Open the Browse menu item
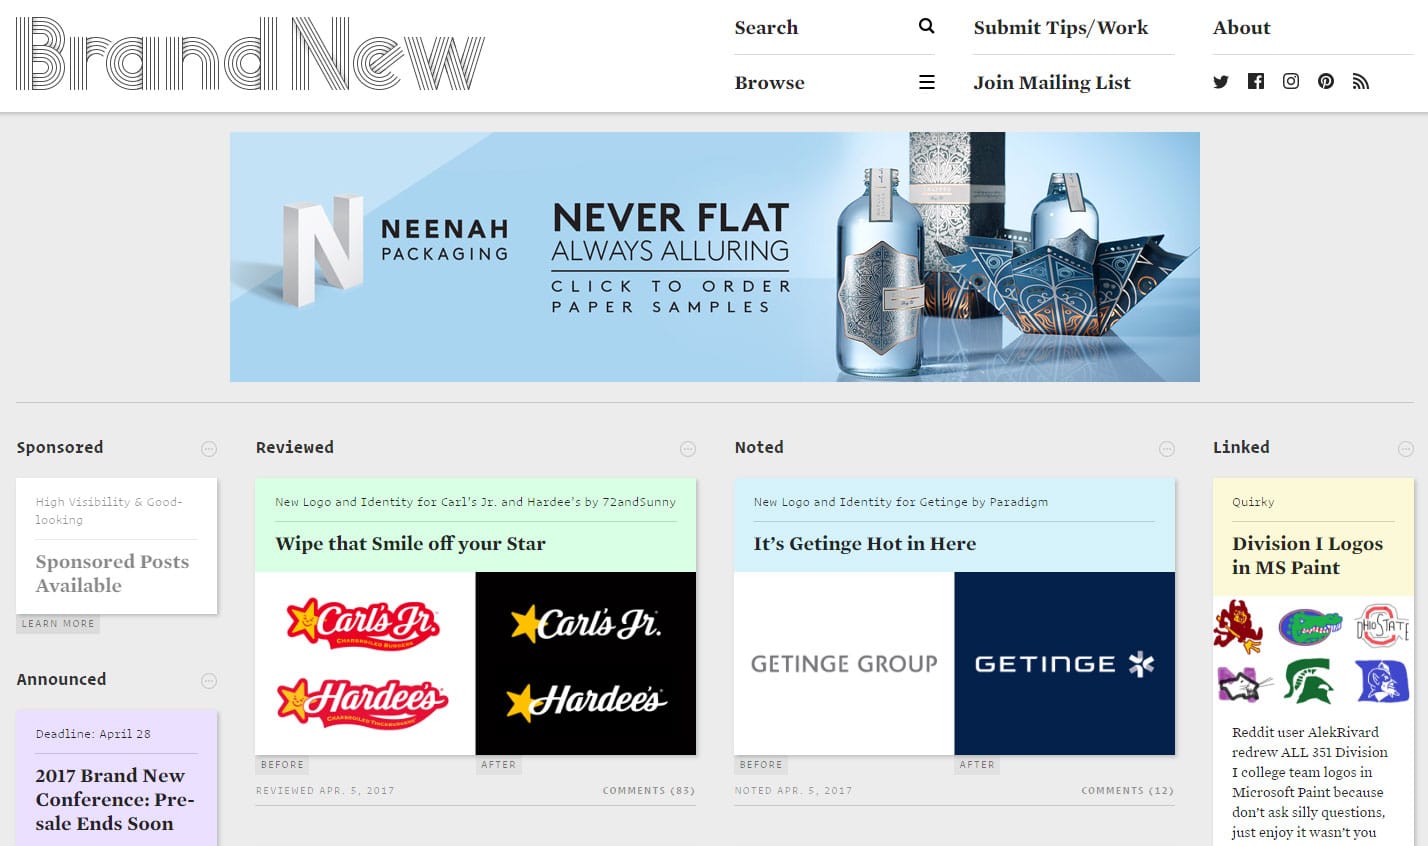 coord(770,83)
